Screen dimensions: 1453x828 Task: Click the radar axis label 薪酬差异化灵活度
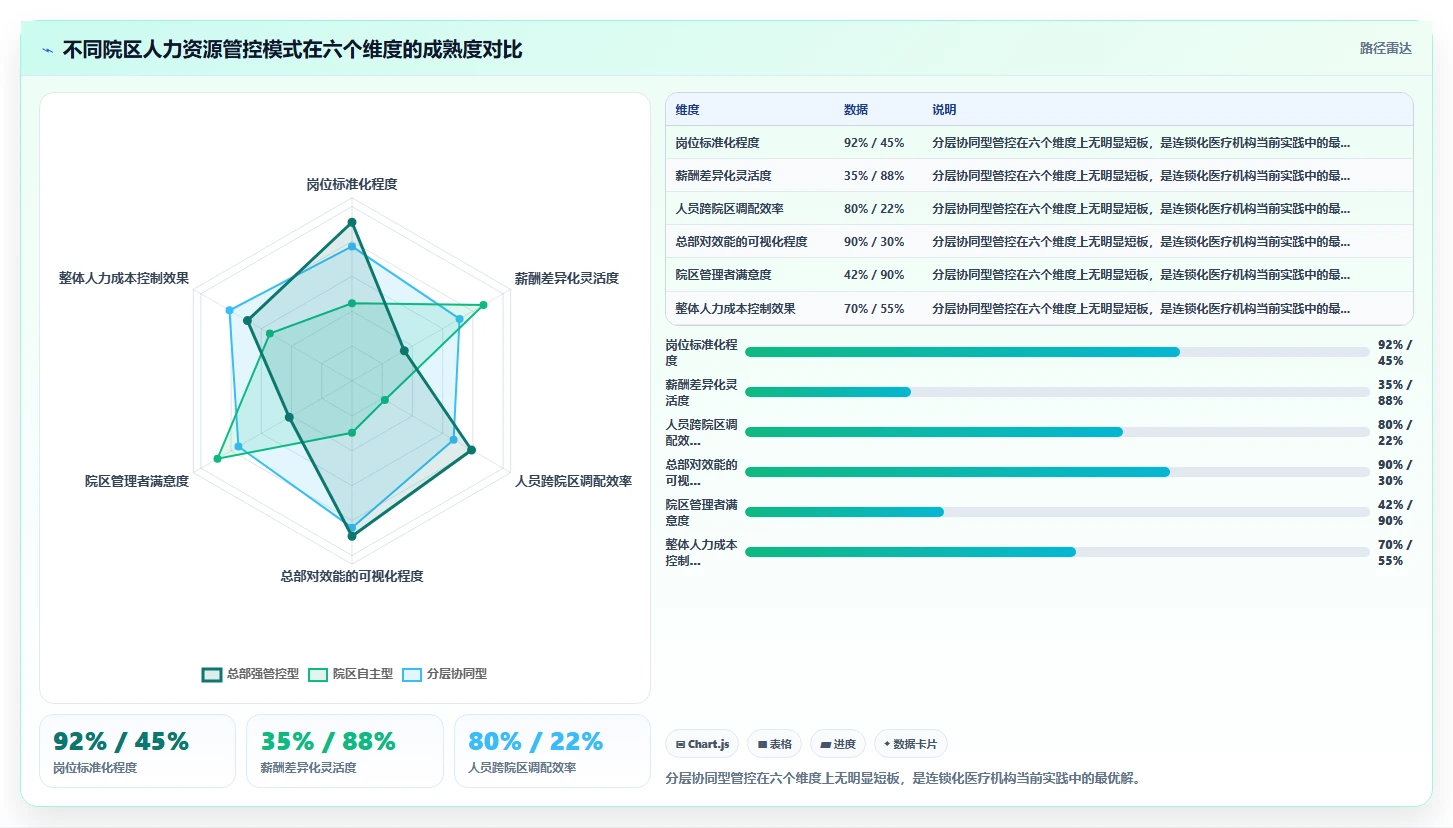pyautogui.click(x=567, y=278)
